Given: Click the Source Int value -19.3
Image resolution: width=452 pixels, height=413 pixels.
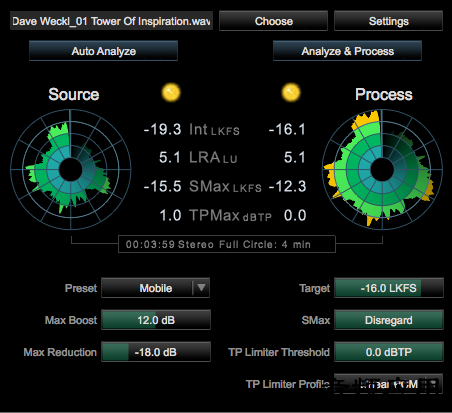Looking at the screenshot, I should [162, 129].
